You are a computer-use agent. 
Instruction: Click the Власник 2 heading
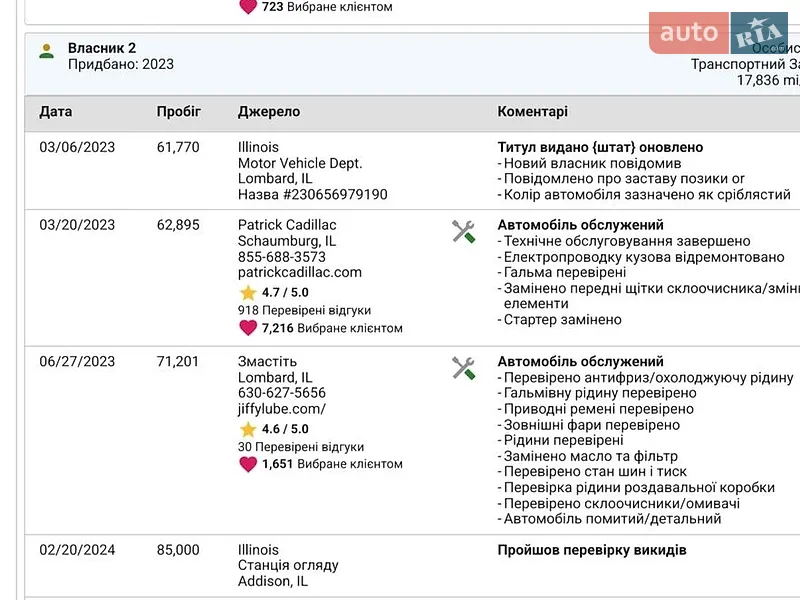[x=102, y=48]
